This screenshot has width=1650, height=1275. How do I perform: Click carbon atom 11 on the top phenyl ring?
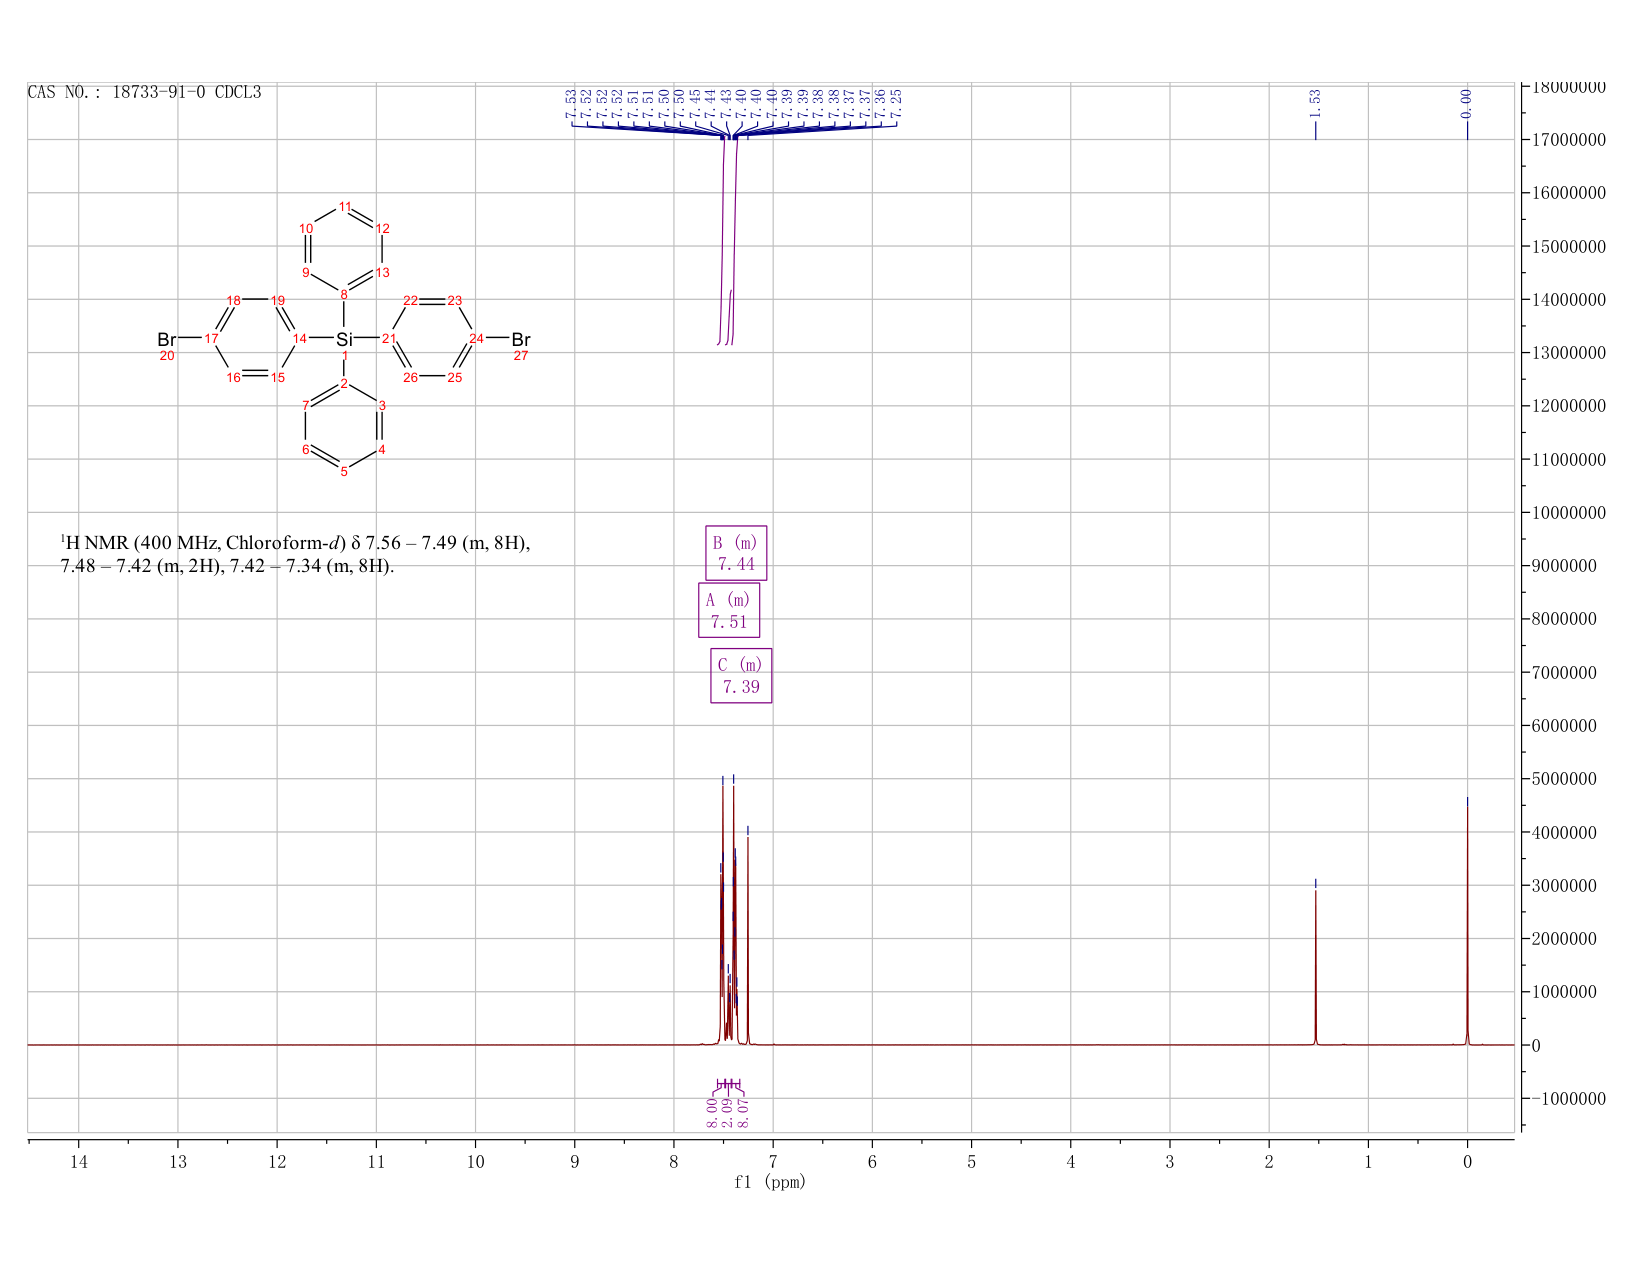pos(344,207)
